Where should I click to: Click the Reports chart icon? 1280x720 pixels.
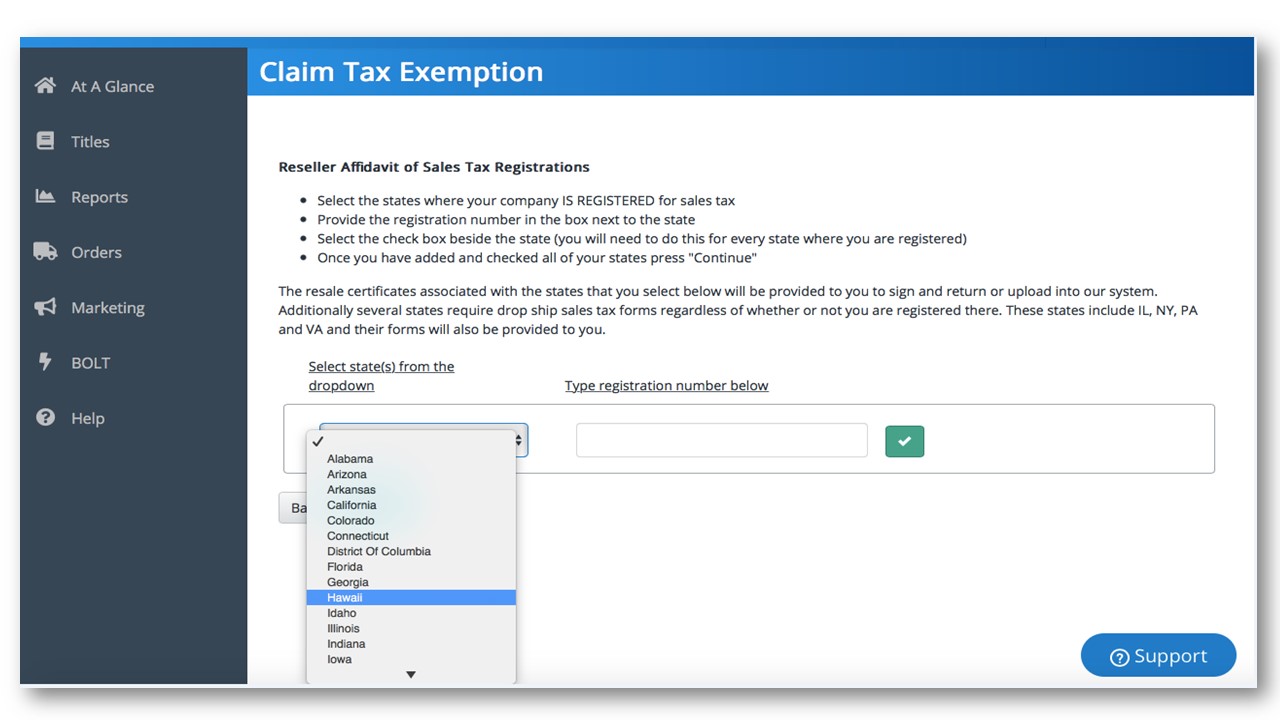pos(45,196)
